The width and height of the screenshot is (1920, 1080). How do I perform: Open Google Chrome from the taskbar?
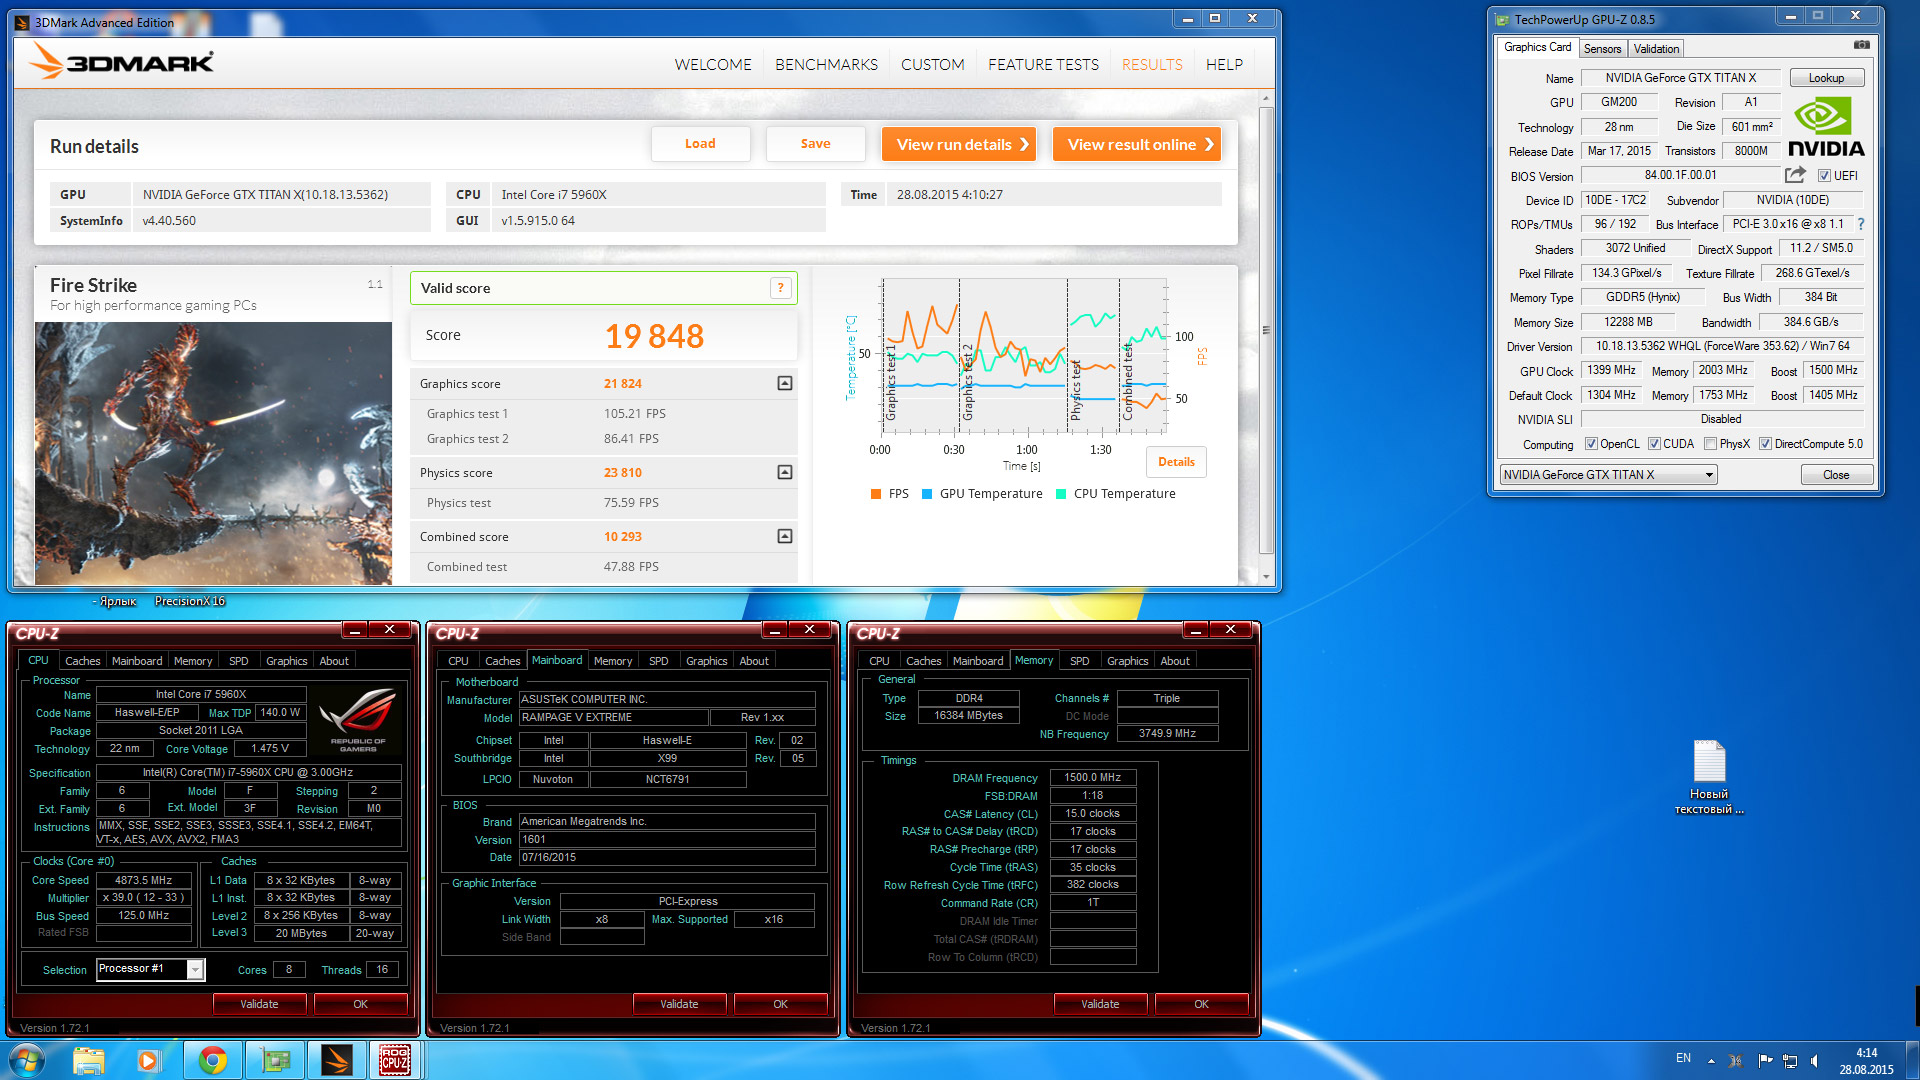point(212,1060)
